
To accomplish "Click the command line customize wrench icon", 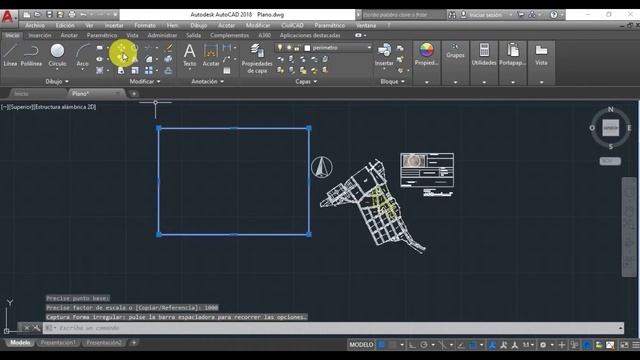I will (x=36, y=328).
